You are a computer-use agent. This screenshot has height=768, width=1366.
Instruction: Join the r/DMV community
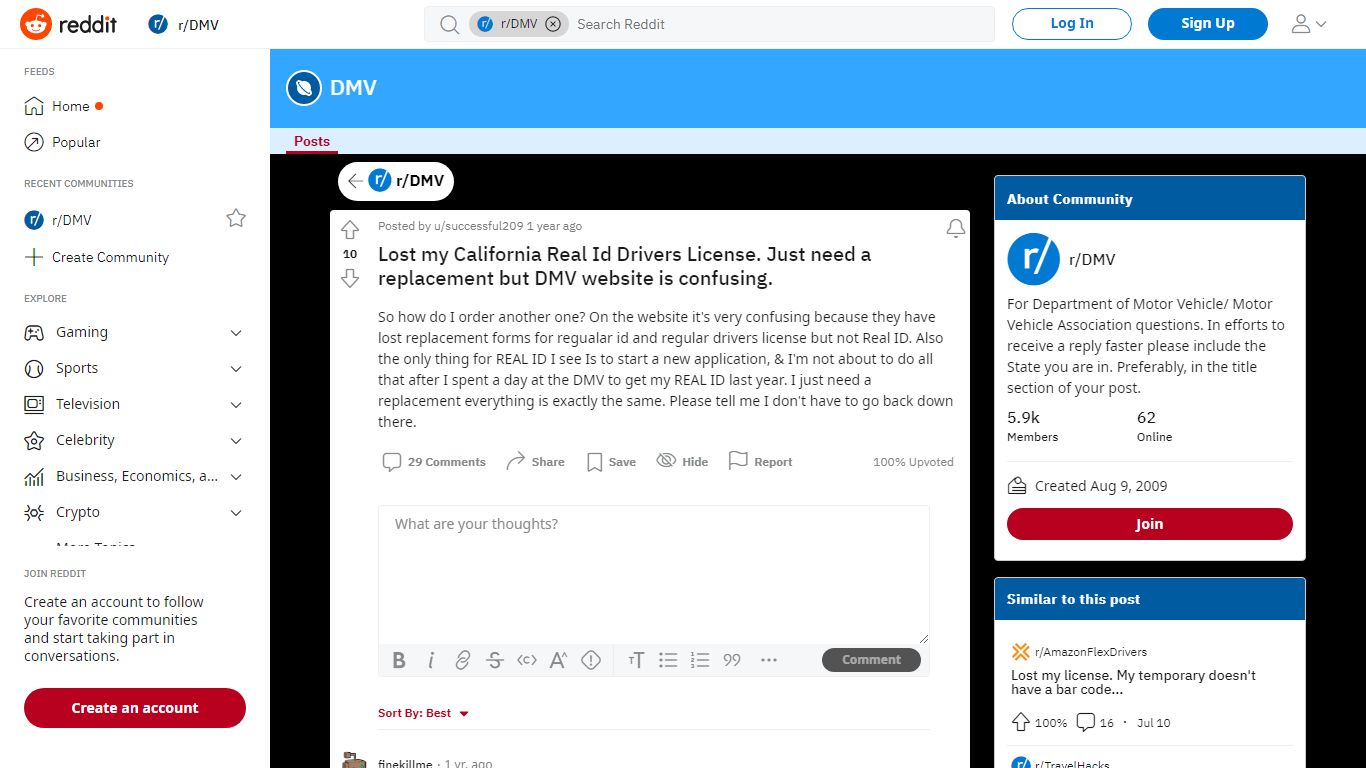(1150, 524)
